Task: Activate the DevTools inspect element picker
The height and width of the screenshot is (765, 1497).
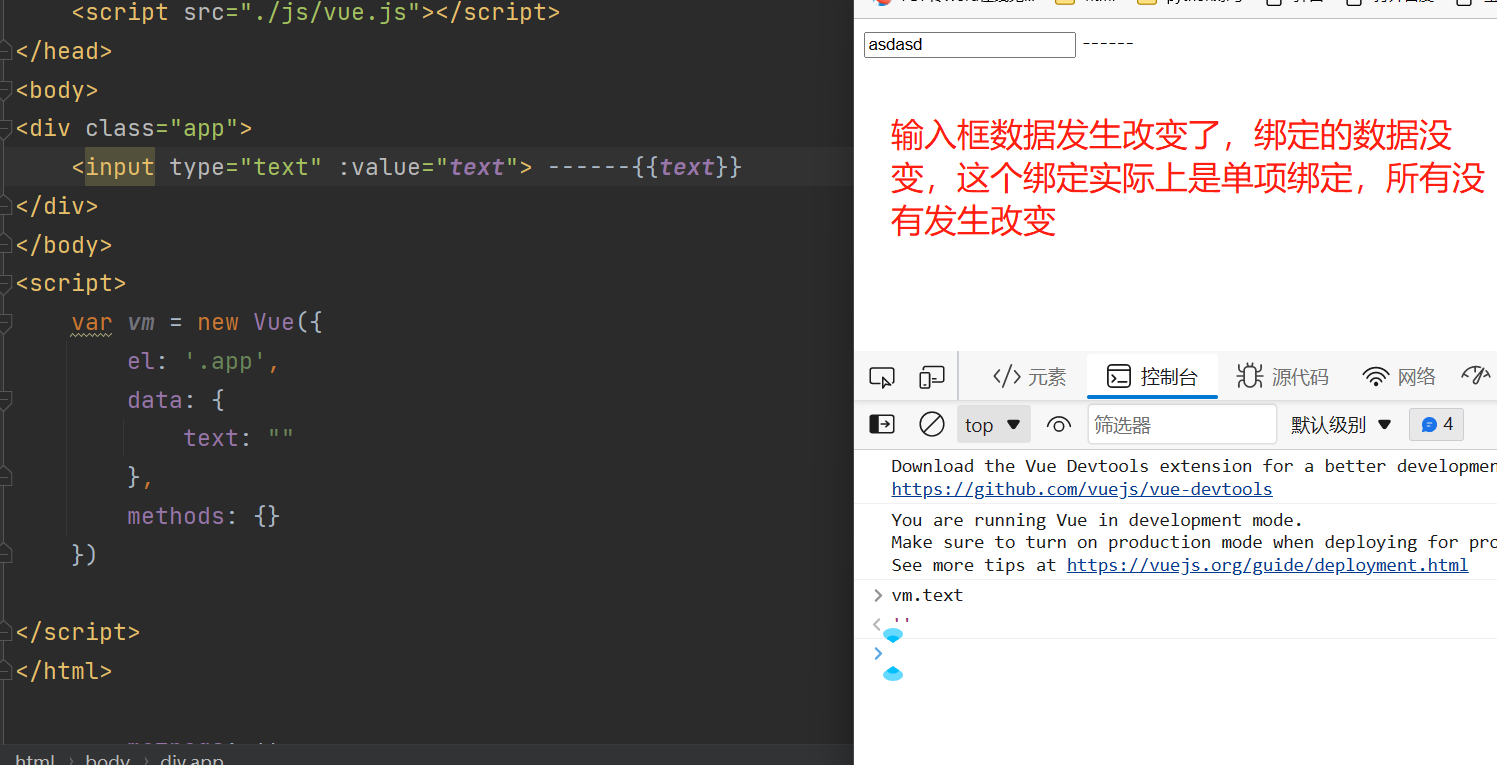Action: (881, 377)
